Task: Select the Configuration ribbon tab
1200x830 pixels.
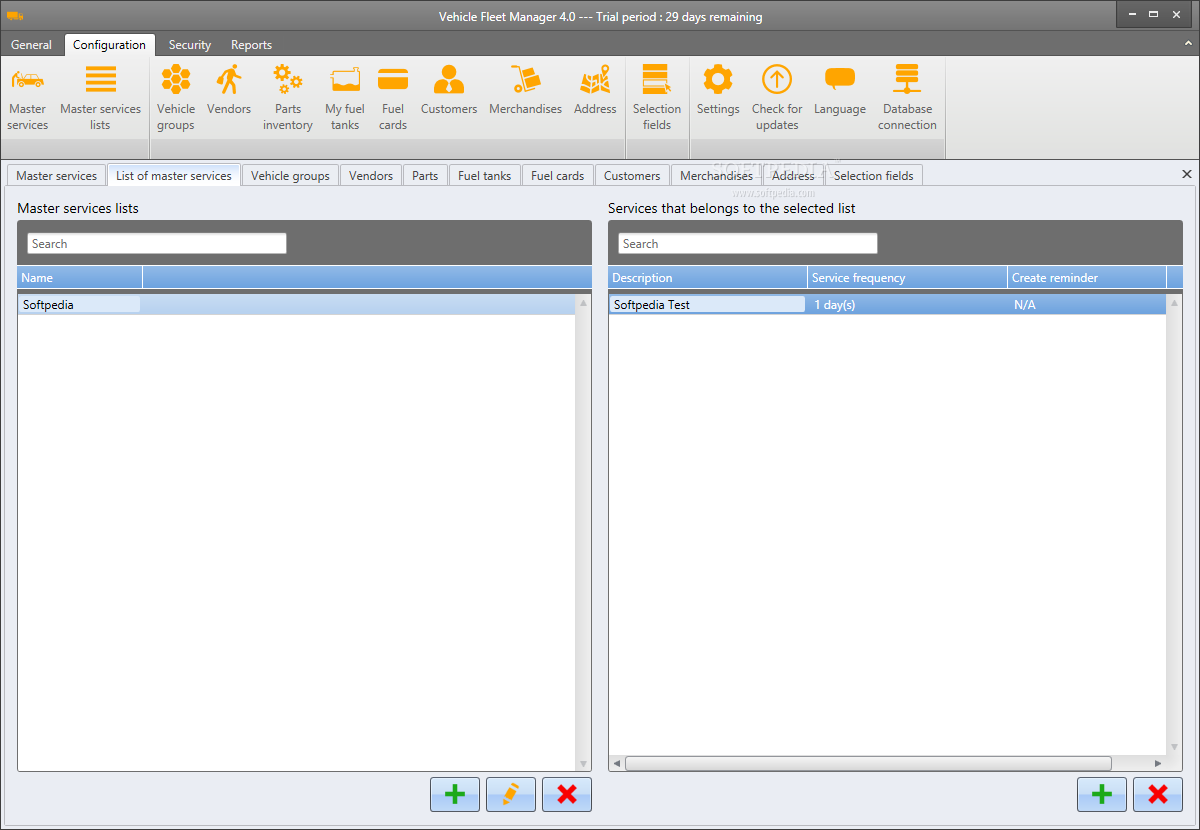Action: (110, 45)
